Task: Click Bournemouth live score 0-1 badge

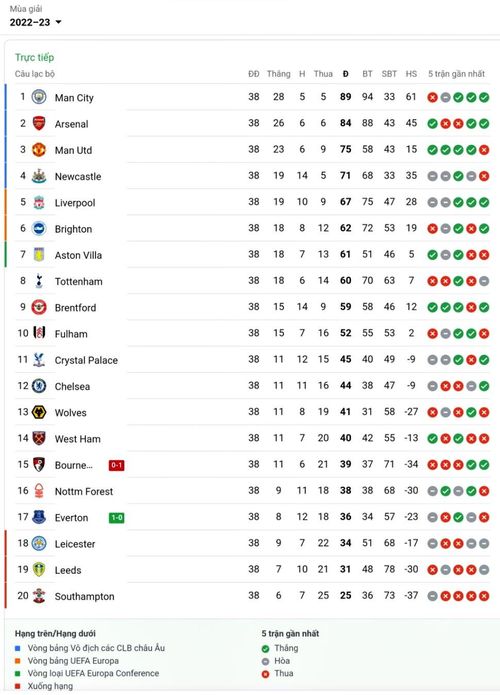Action: (x=117, y=465)
